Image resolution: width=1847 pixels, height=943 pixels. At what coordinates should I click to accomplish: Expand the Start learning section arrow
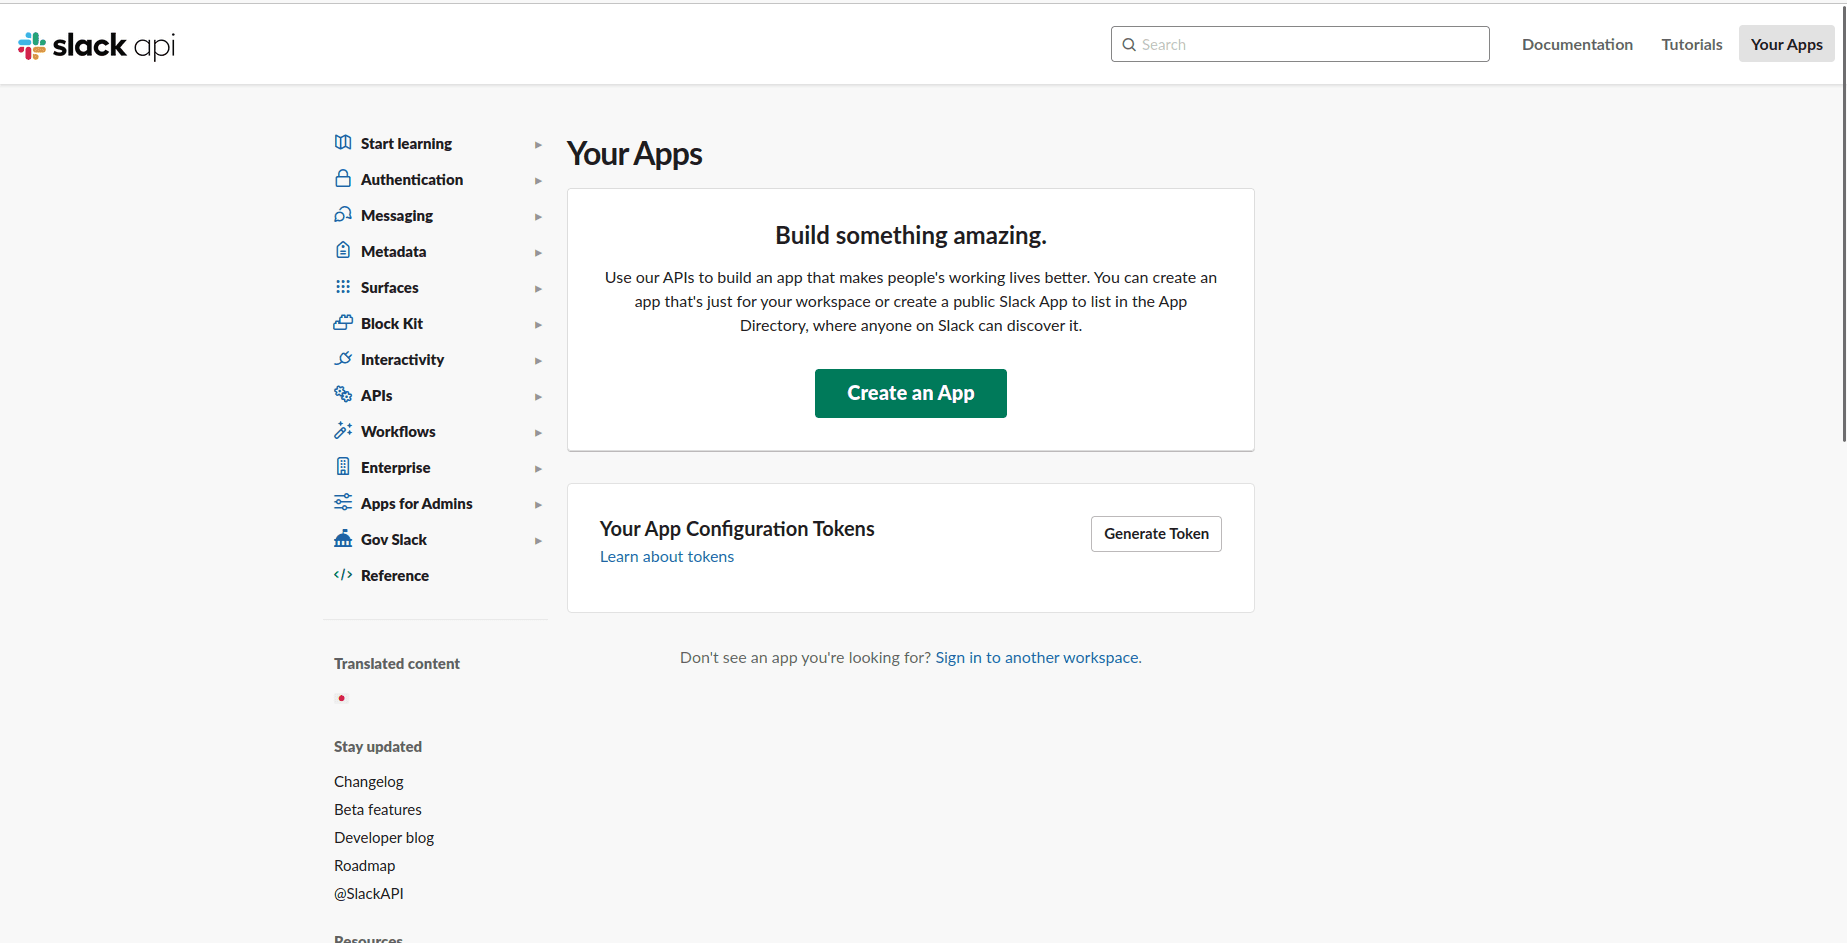point(538,145)
